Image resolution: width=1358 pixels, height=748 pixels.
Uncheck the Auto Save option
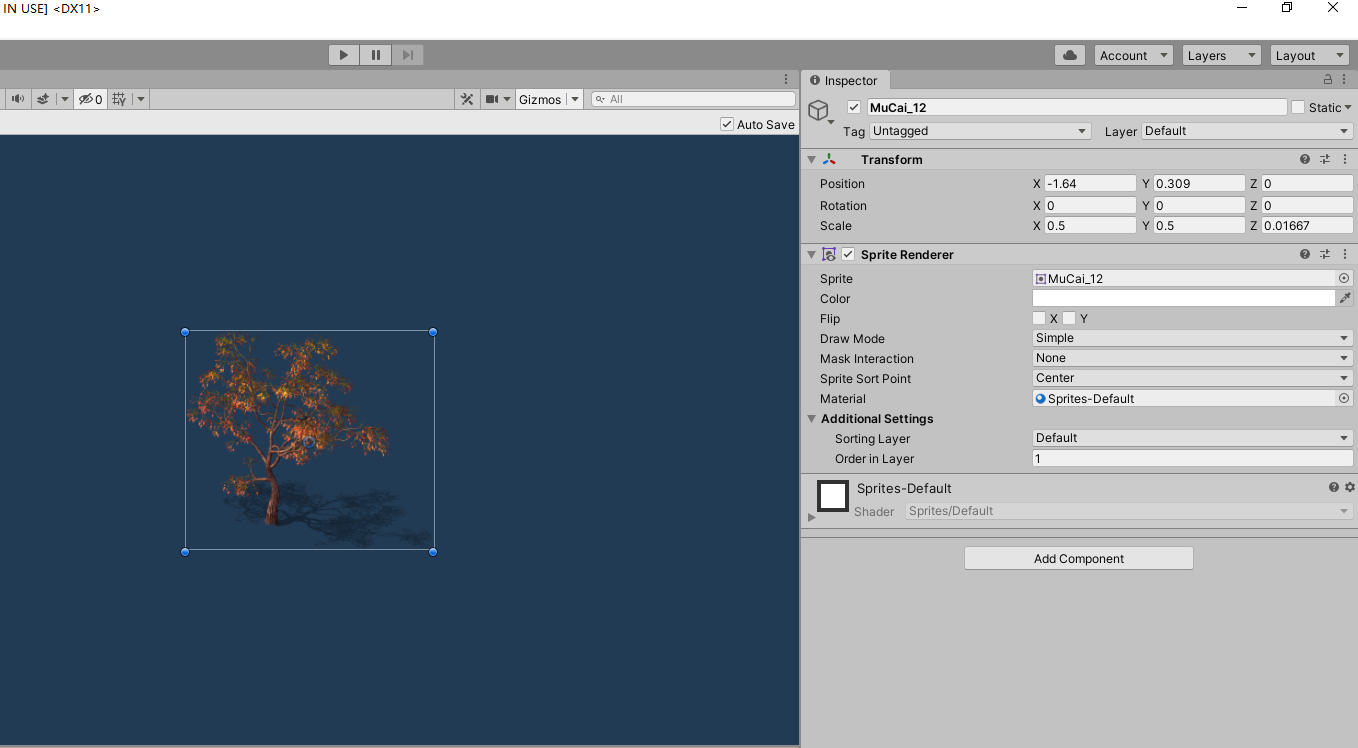[x=727, y=124]
